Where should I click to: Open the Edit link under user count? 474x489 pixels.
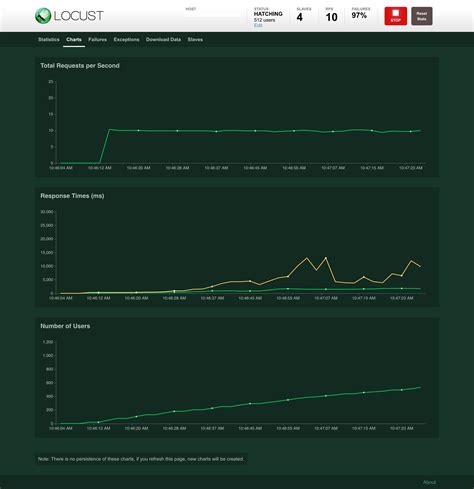[258, 25]
